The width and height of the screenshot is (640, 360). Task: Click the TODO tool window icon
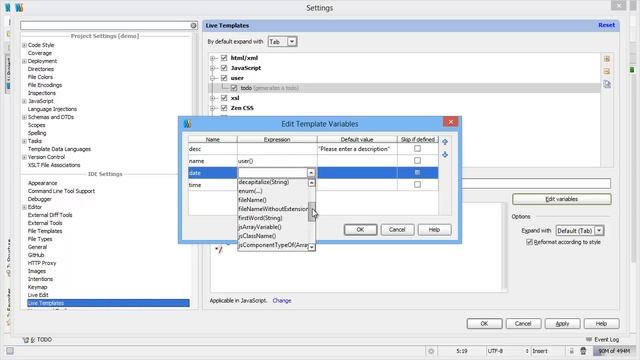[x=26, y=340]
